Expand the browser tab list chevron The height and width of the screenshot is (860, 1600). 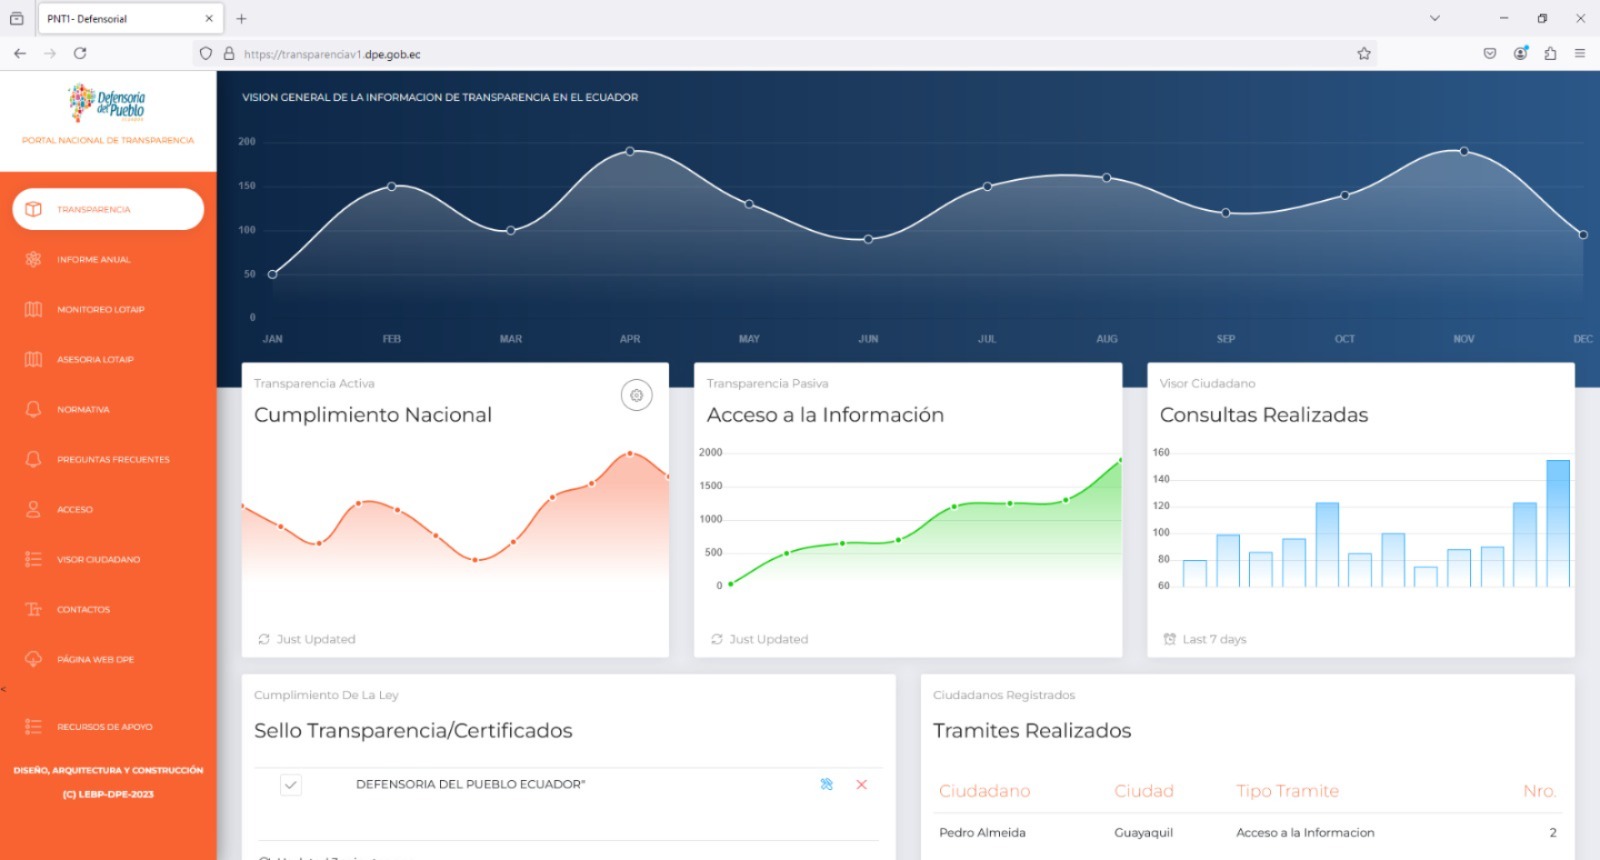[x=1434, y=18]
